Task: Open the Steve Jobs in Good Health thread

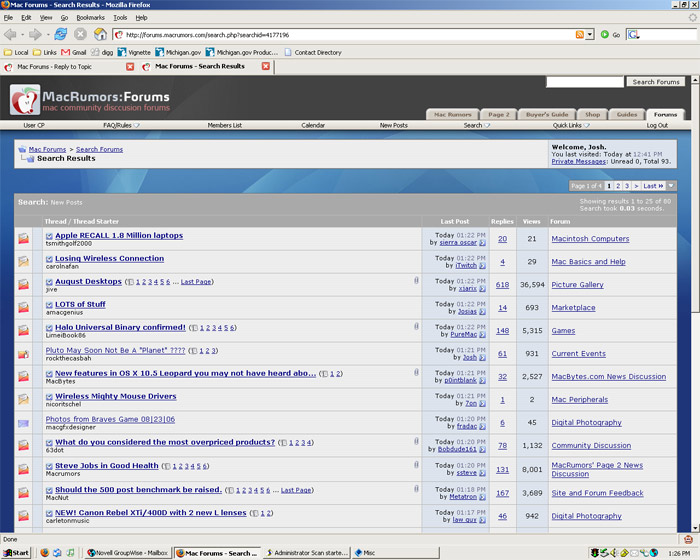Action: pyautogui.click(x=107, y=465)
